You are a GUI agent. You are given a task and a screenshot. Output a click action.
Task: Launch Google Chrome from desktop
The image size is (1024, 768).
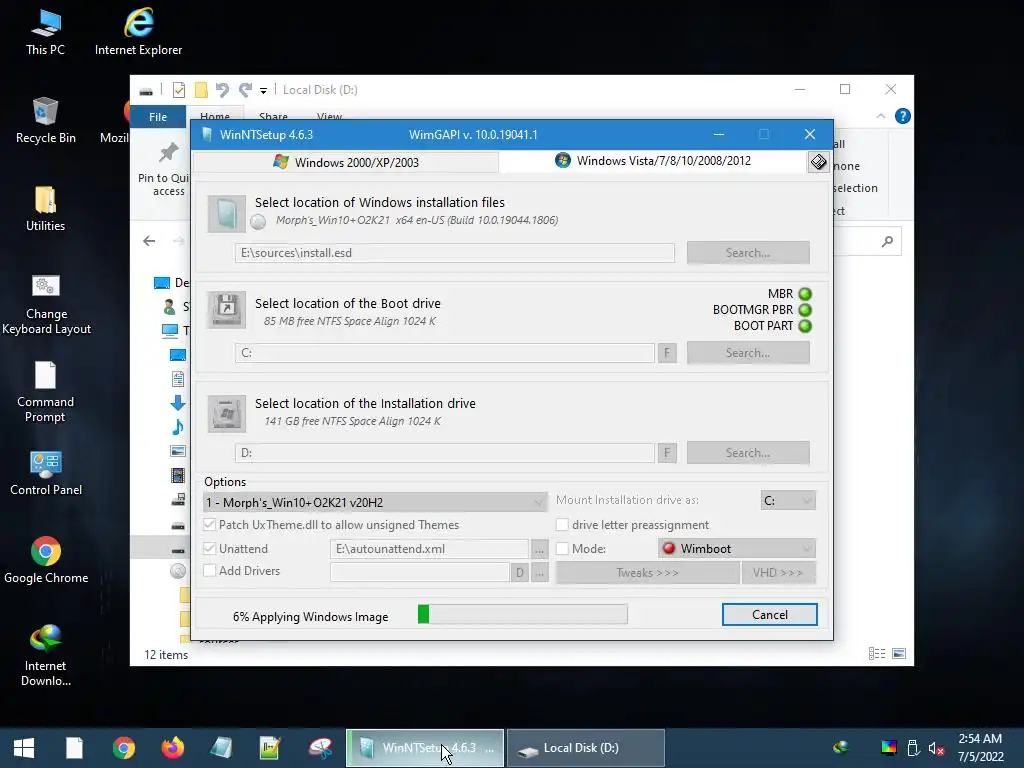click(x=46, y=560)
